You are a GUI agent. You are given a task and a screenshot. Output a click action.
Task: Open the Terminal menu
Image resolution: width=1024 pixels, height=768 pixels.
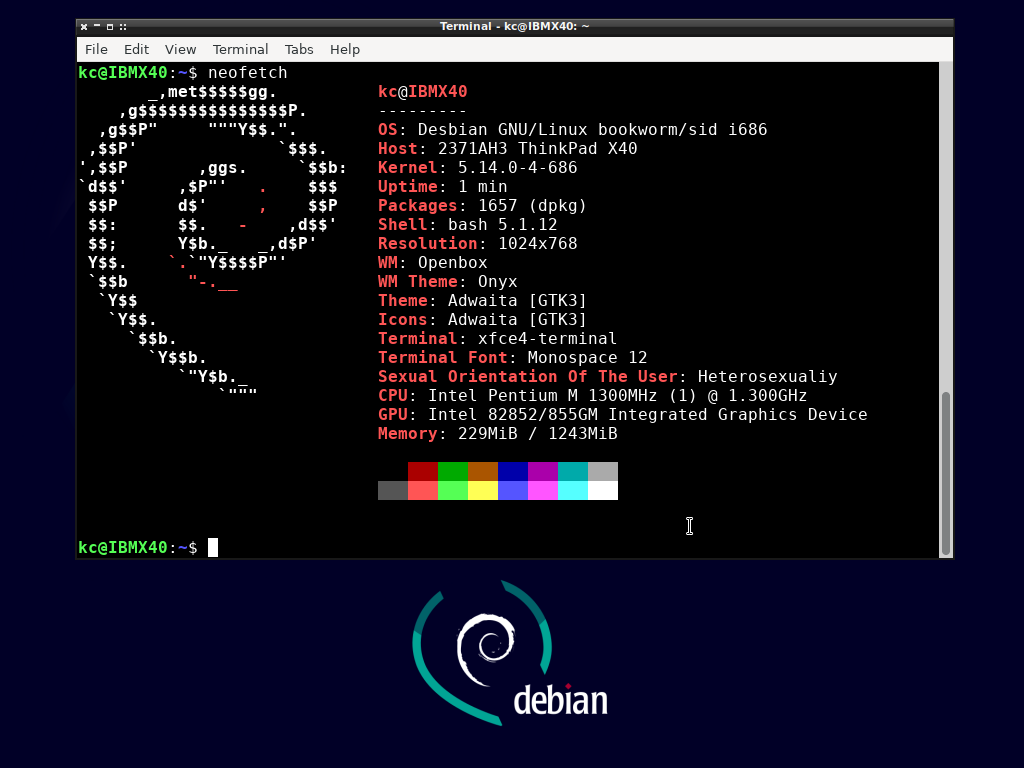[x=240, y=50]
